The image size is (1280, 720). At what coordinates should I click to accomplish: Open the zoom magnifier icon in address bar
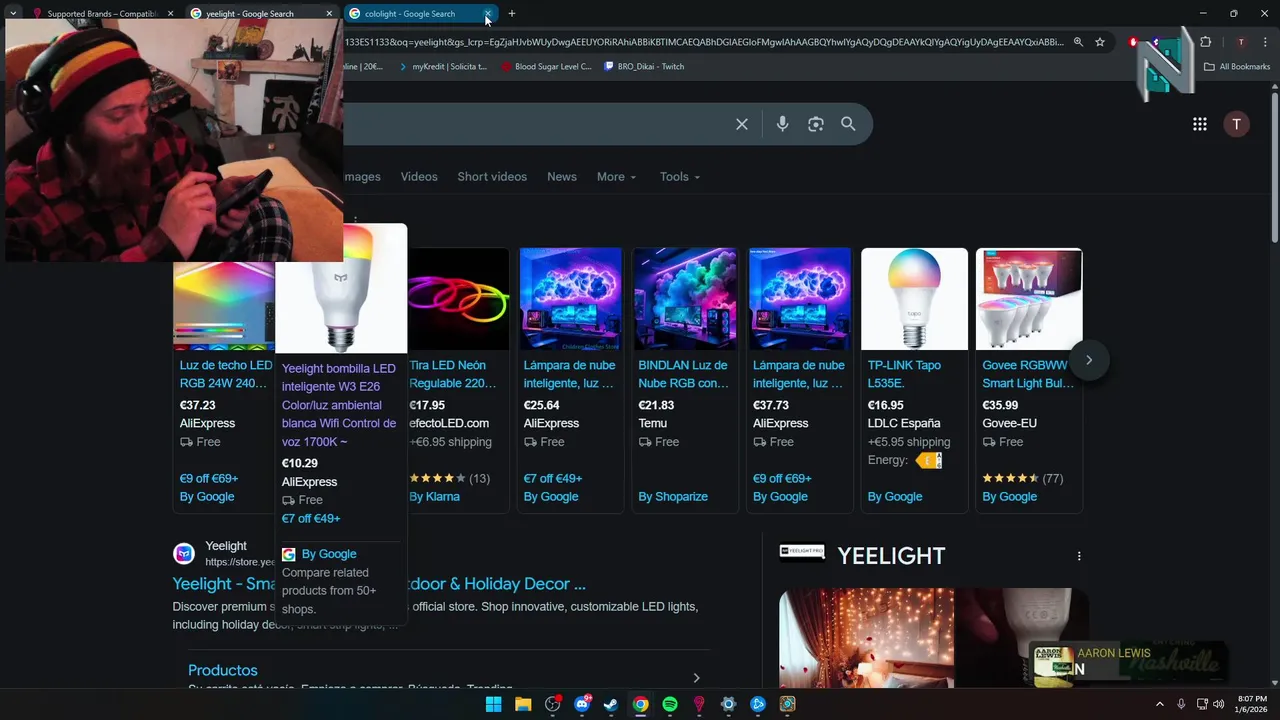(x=1078, y=42)
